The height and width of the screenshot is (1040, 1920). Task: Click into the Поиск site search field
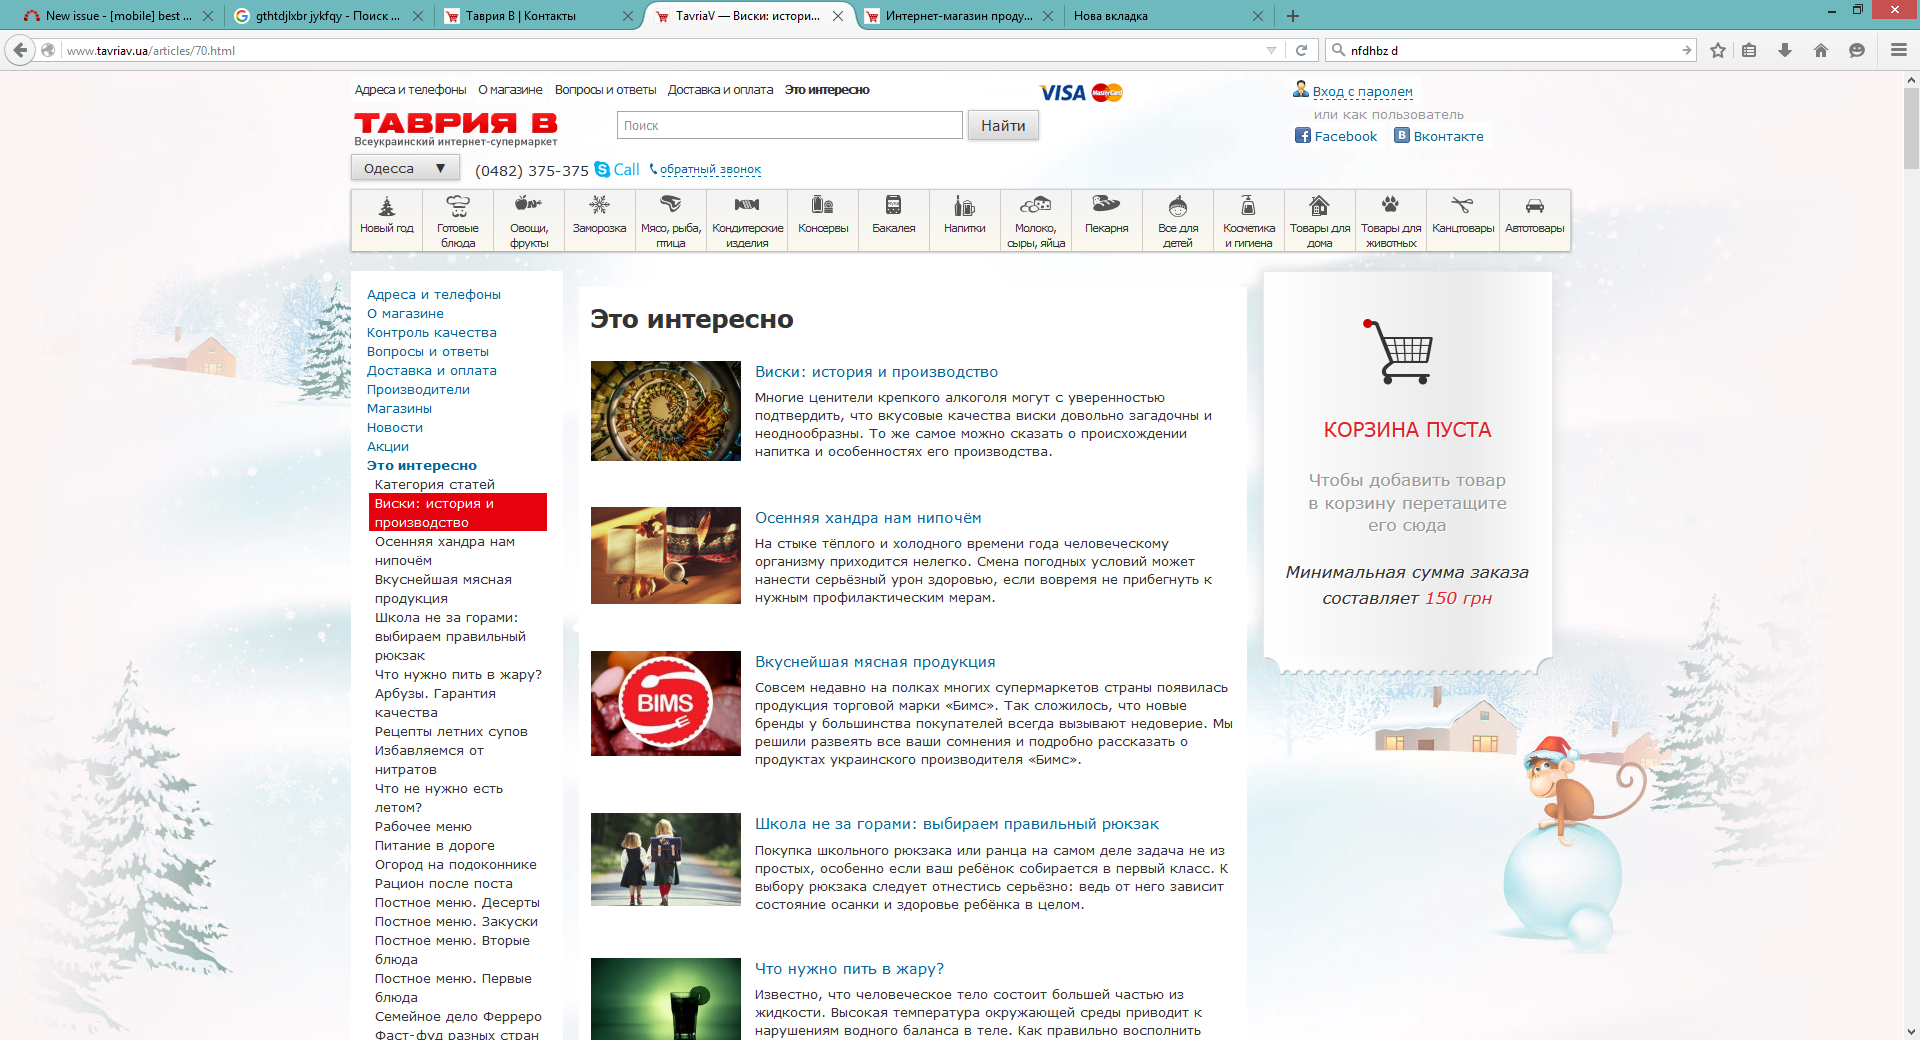coord(789,126)
